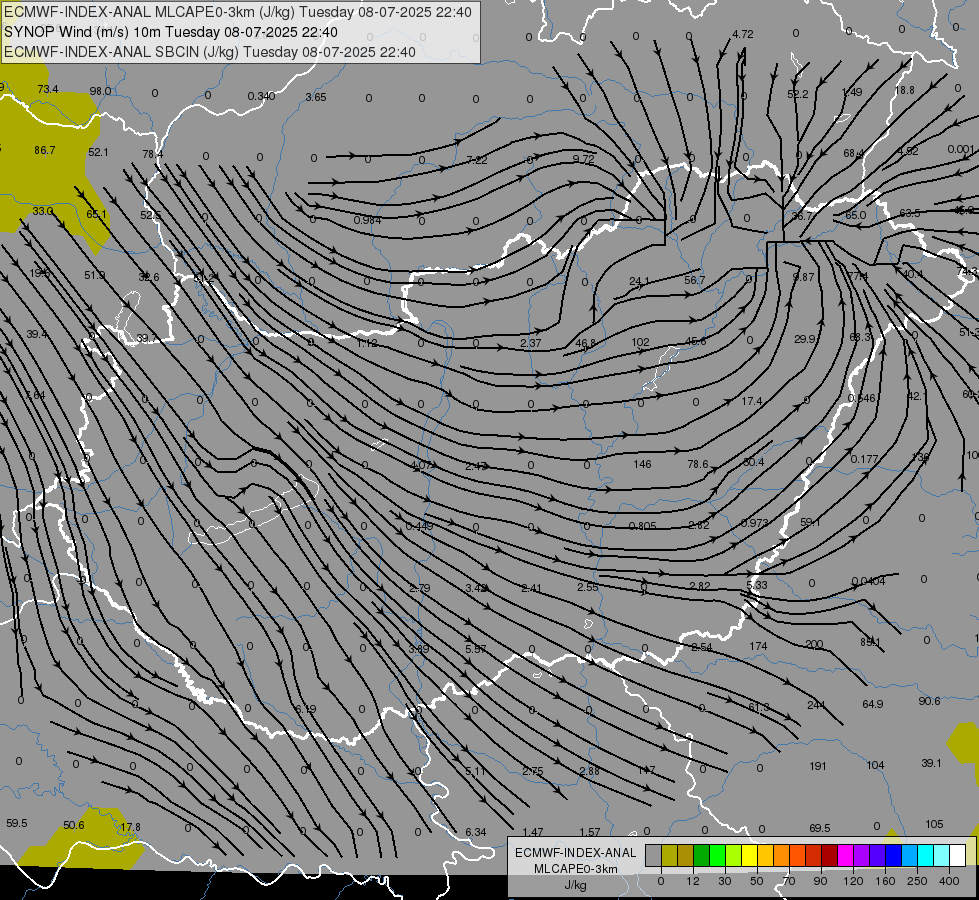
Task: Click the map value 105
Action: coord(934,824)
